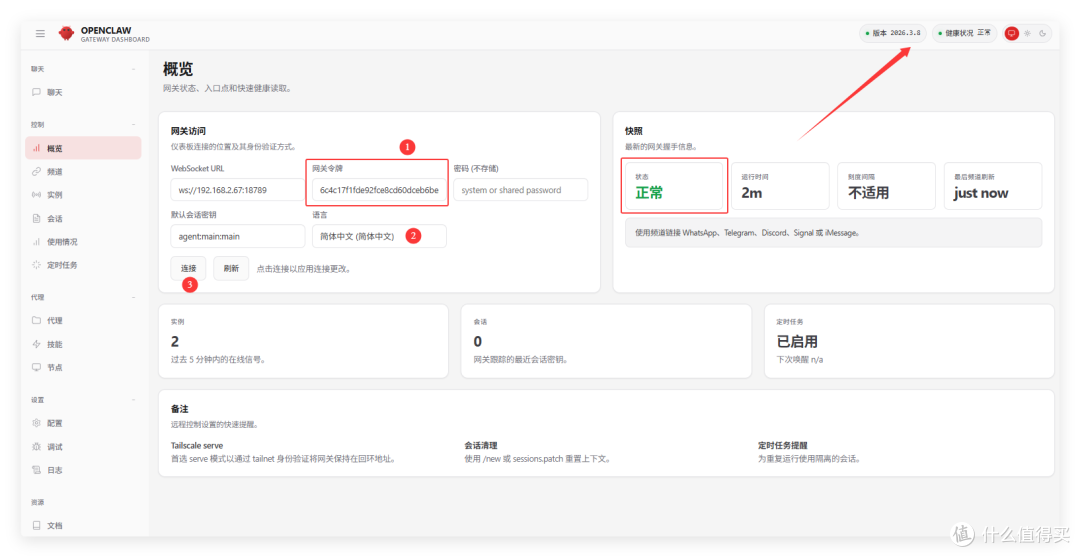
Task: Click the Tailscale serve note heading
Action: [197, 445]
